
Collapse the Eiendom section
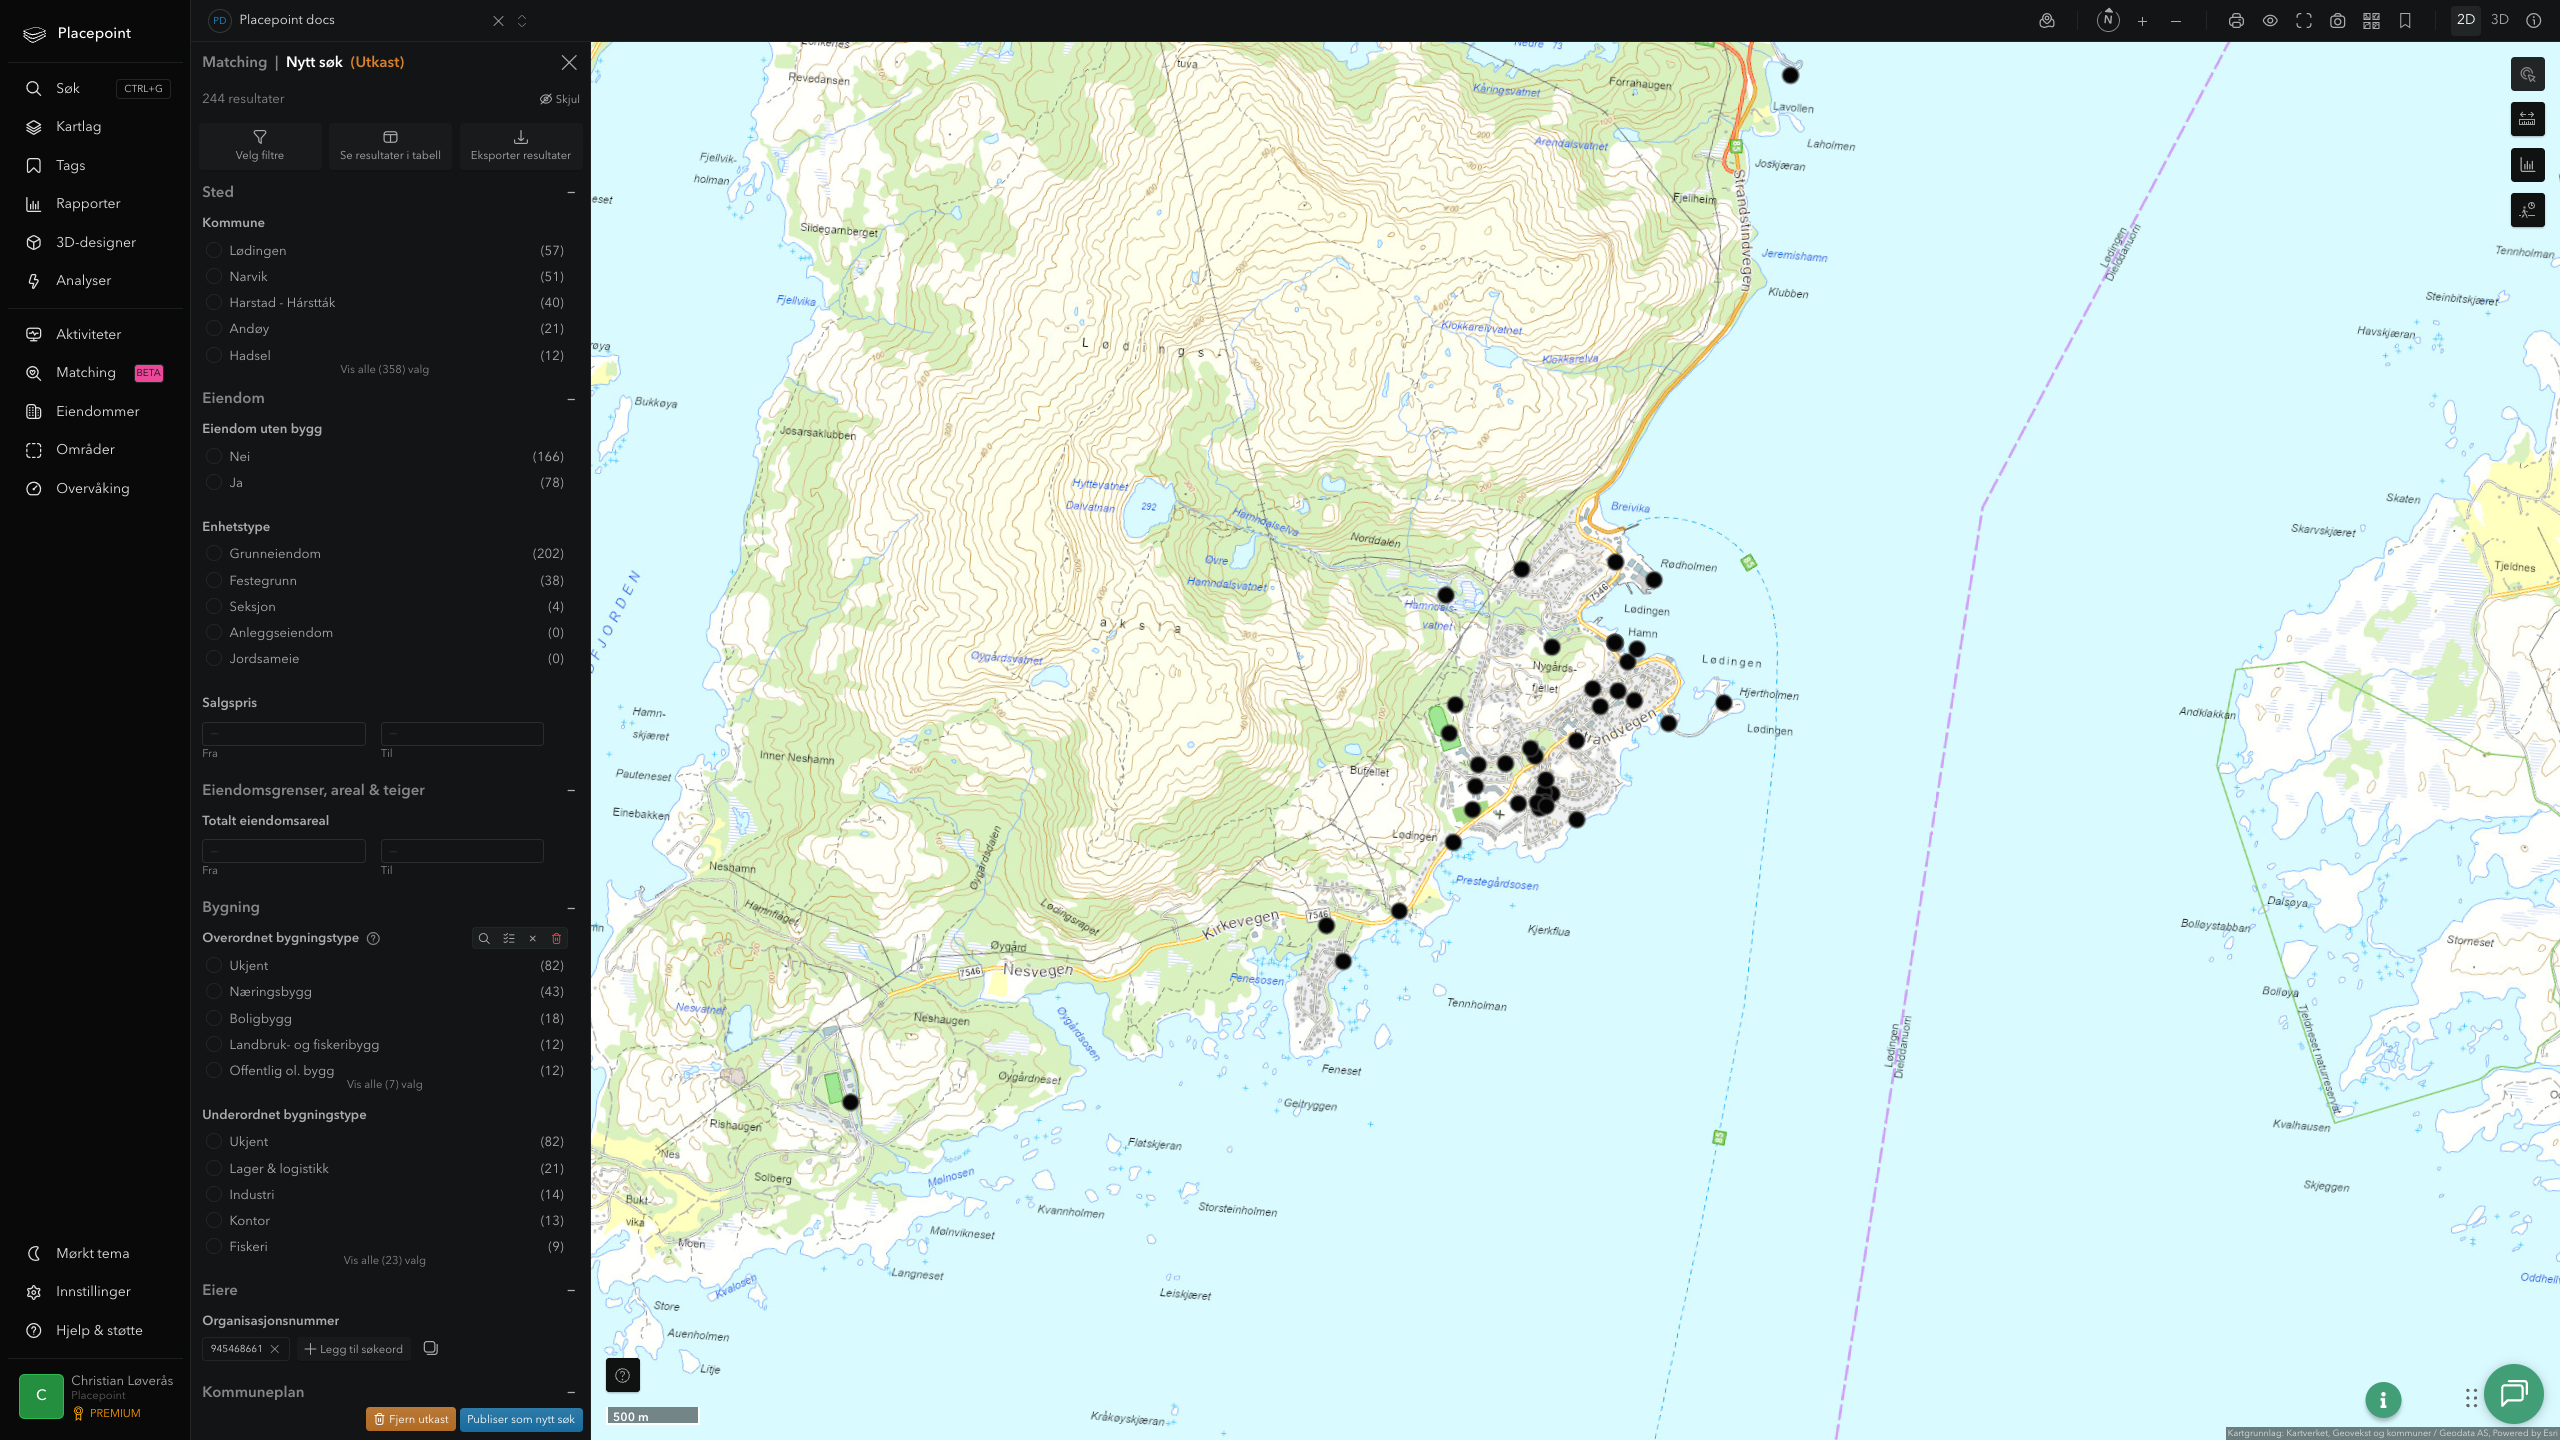point(571,398)
